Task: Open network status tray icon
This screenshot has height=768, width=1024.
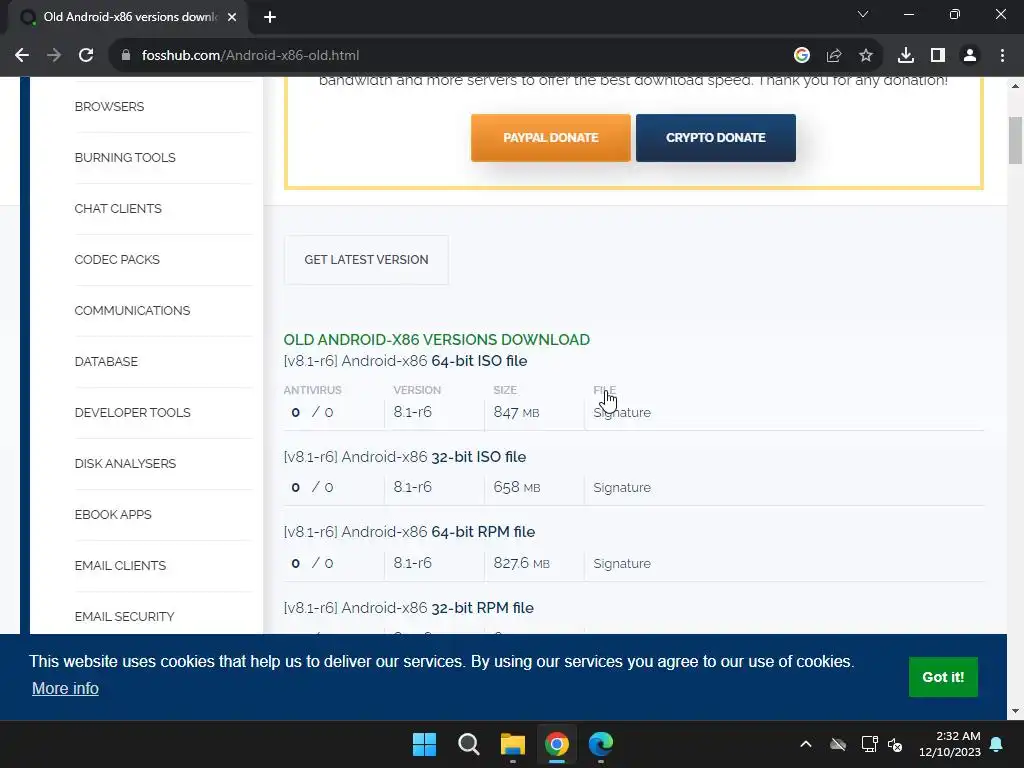Action: 869,744
